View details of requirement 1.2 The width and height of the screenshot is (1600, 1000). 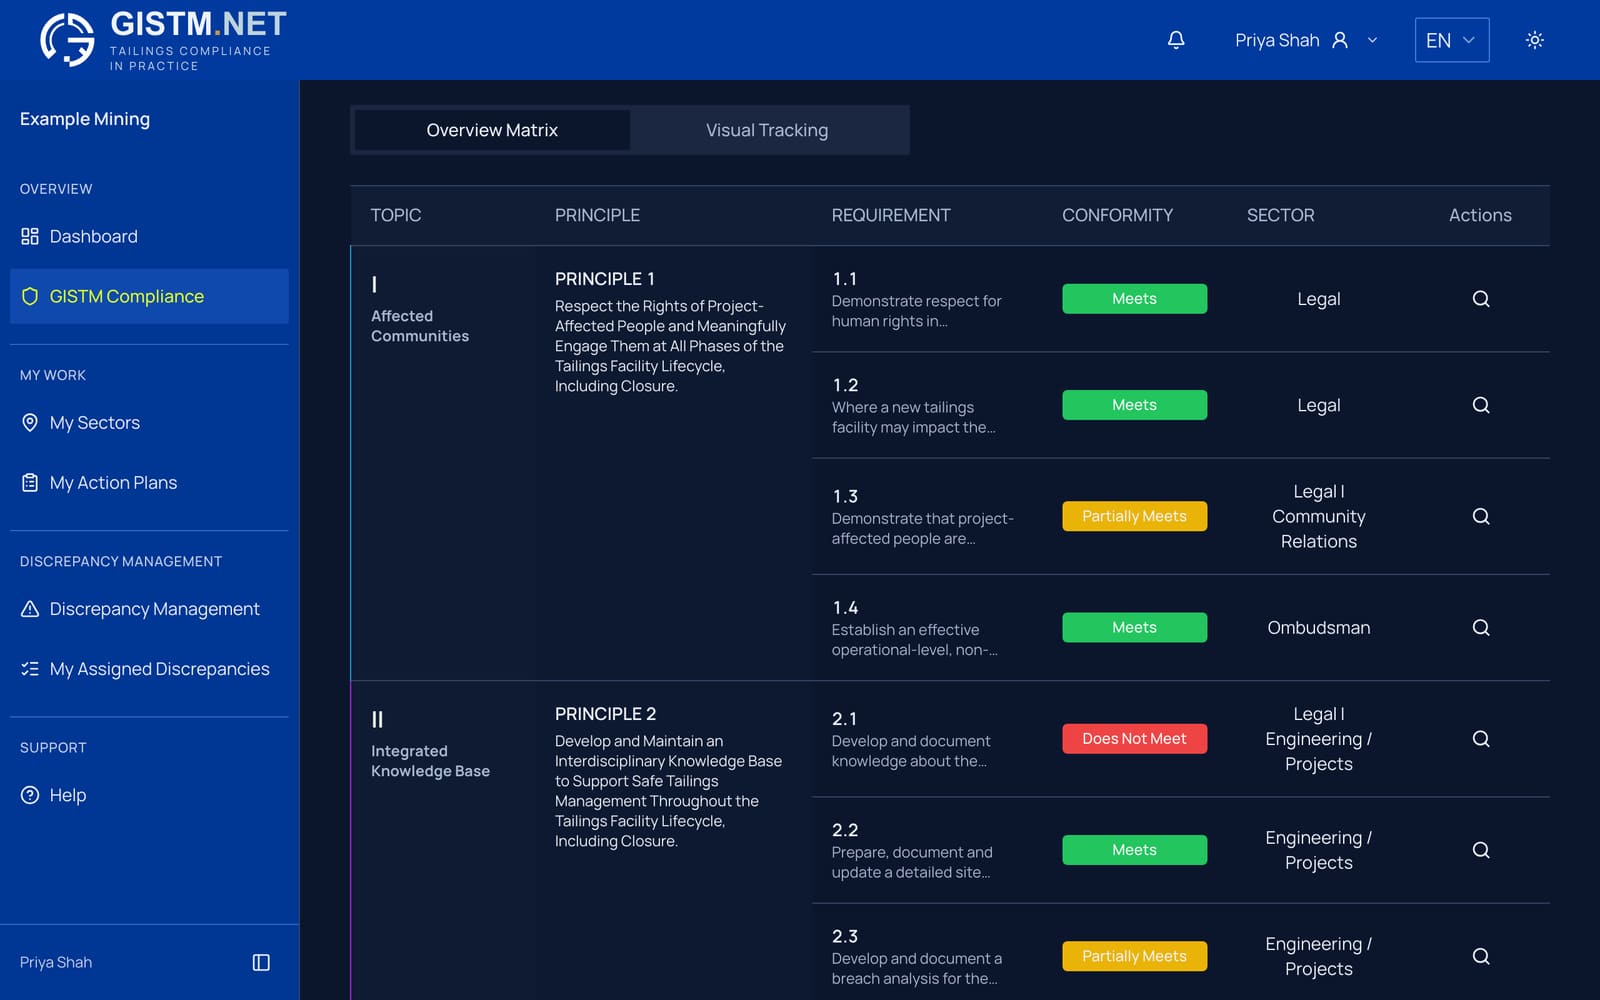pyautogui.click(x=1481, y=405)
